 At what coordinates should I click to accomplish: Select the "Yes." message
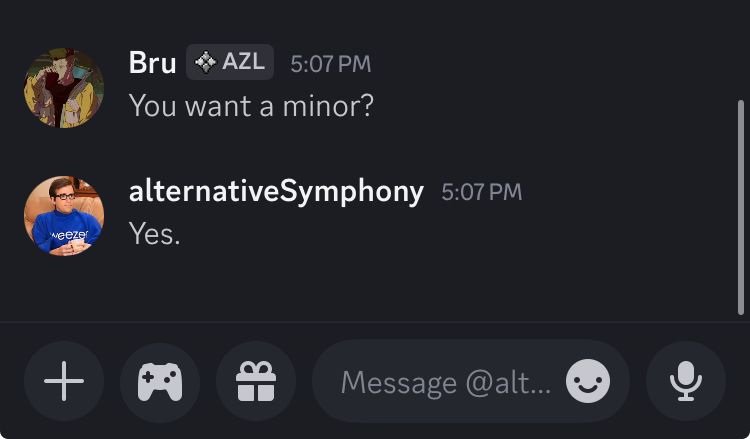[x=155, y=233]
